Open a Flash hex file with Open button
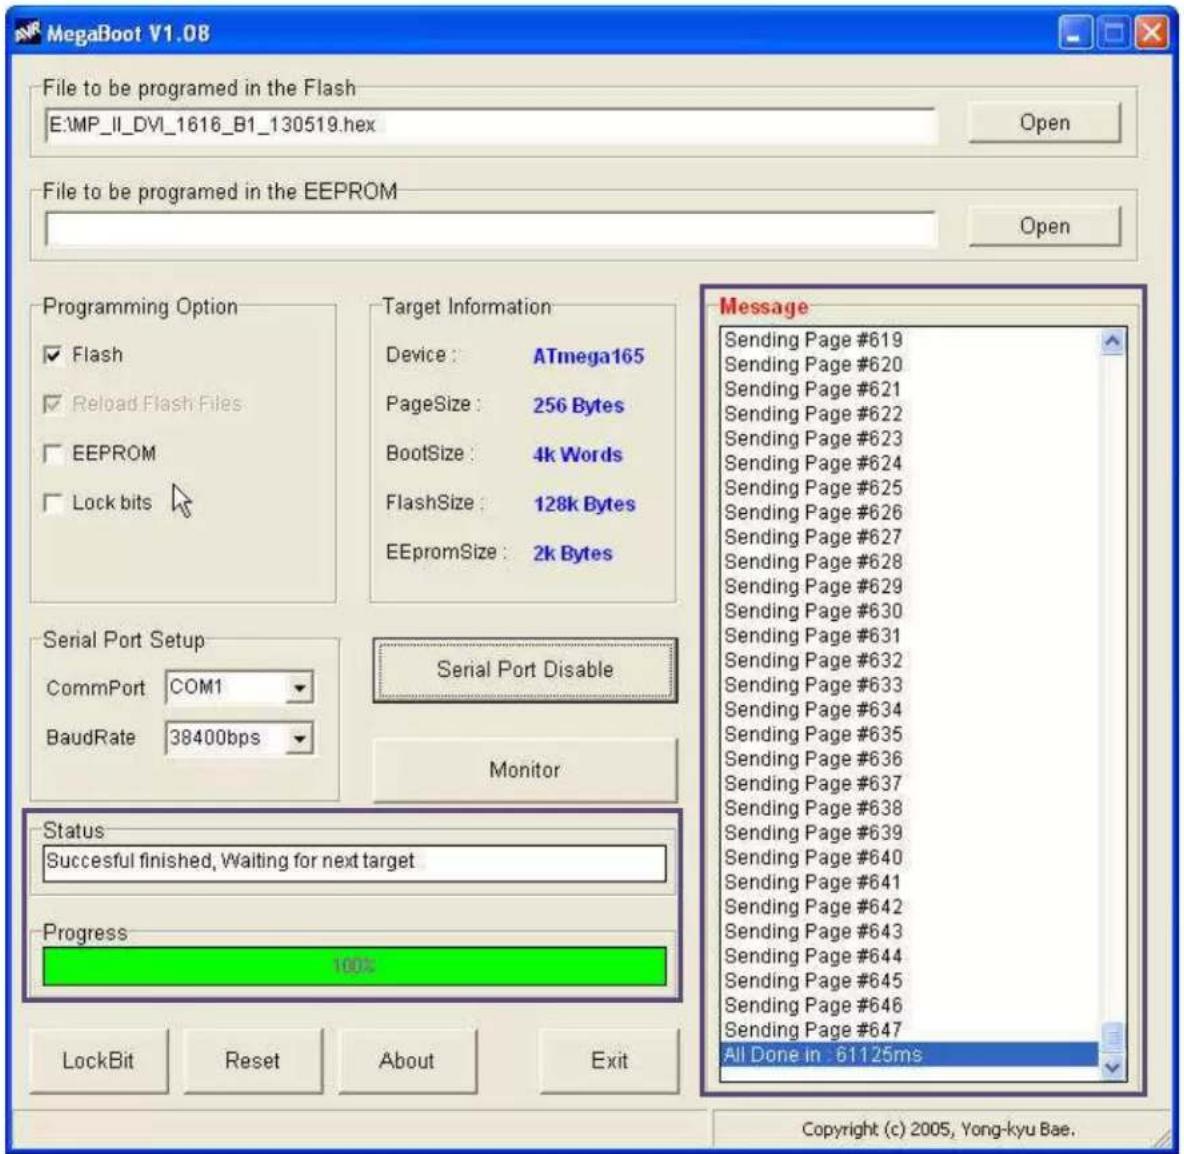 point(1044,122)
